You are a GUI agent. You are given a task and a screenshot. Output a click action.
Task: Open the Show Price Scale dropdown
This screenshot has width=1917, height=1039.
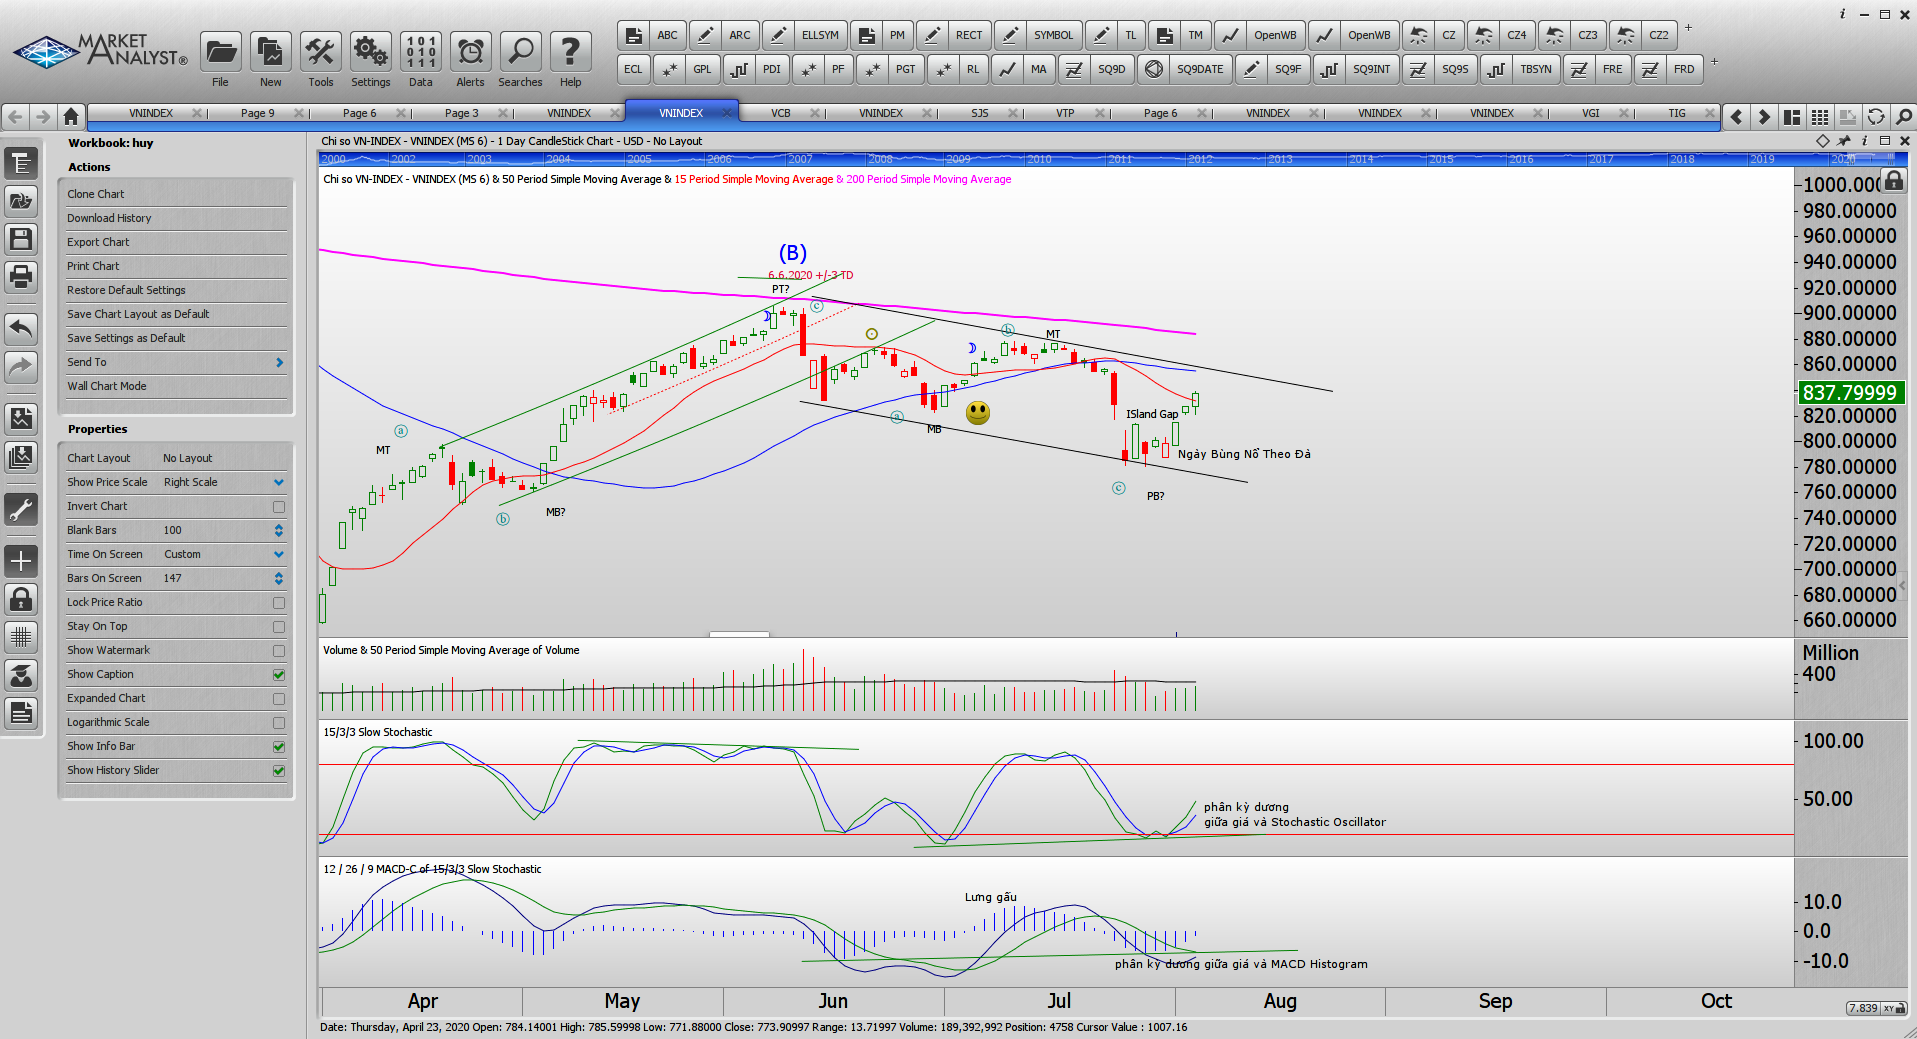tap(279, 483)
